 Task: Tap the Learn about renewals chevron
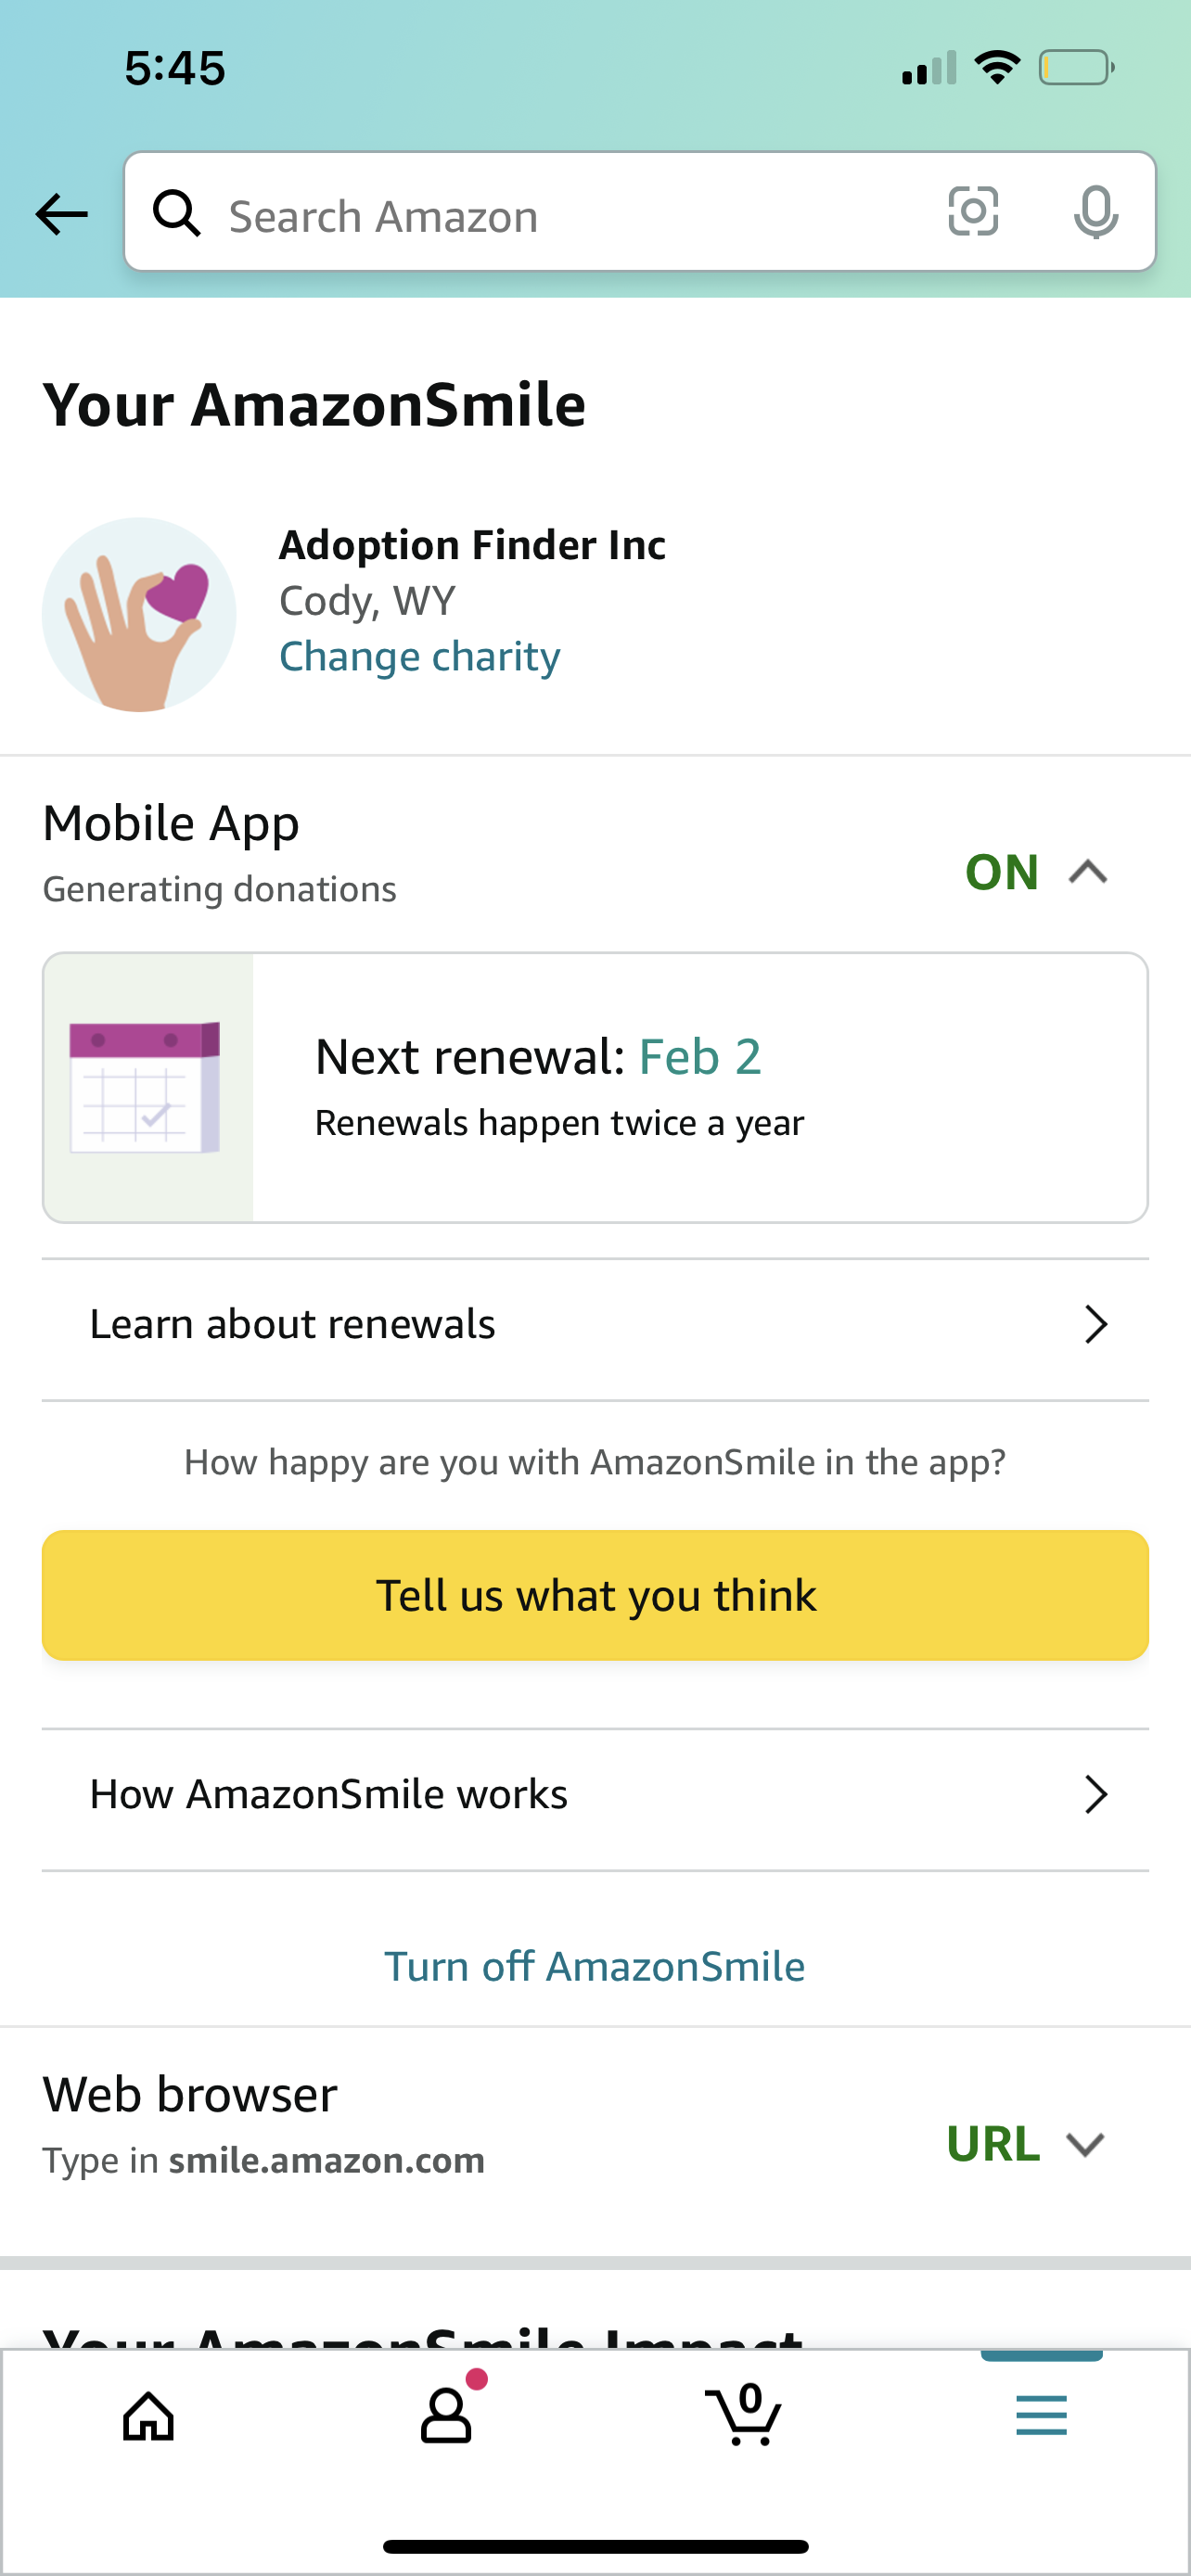pyautogui.click(x=1096, y=1324)
